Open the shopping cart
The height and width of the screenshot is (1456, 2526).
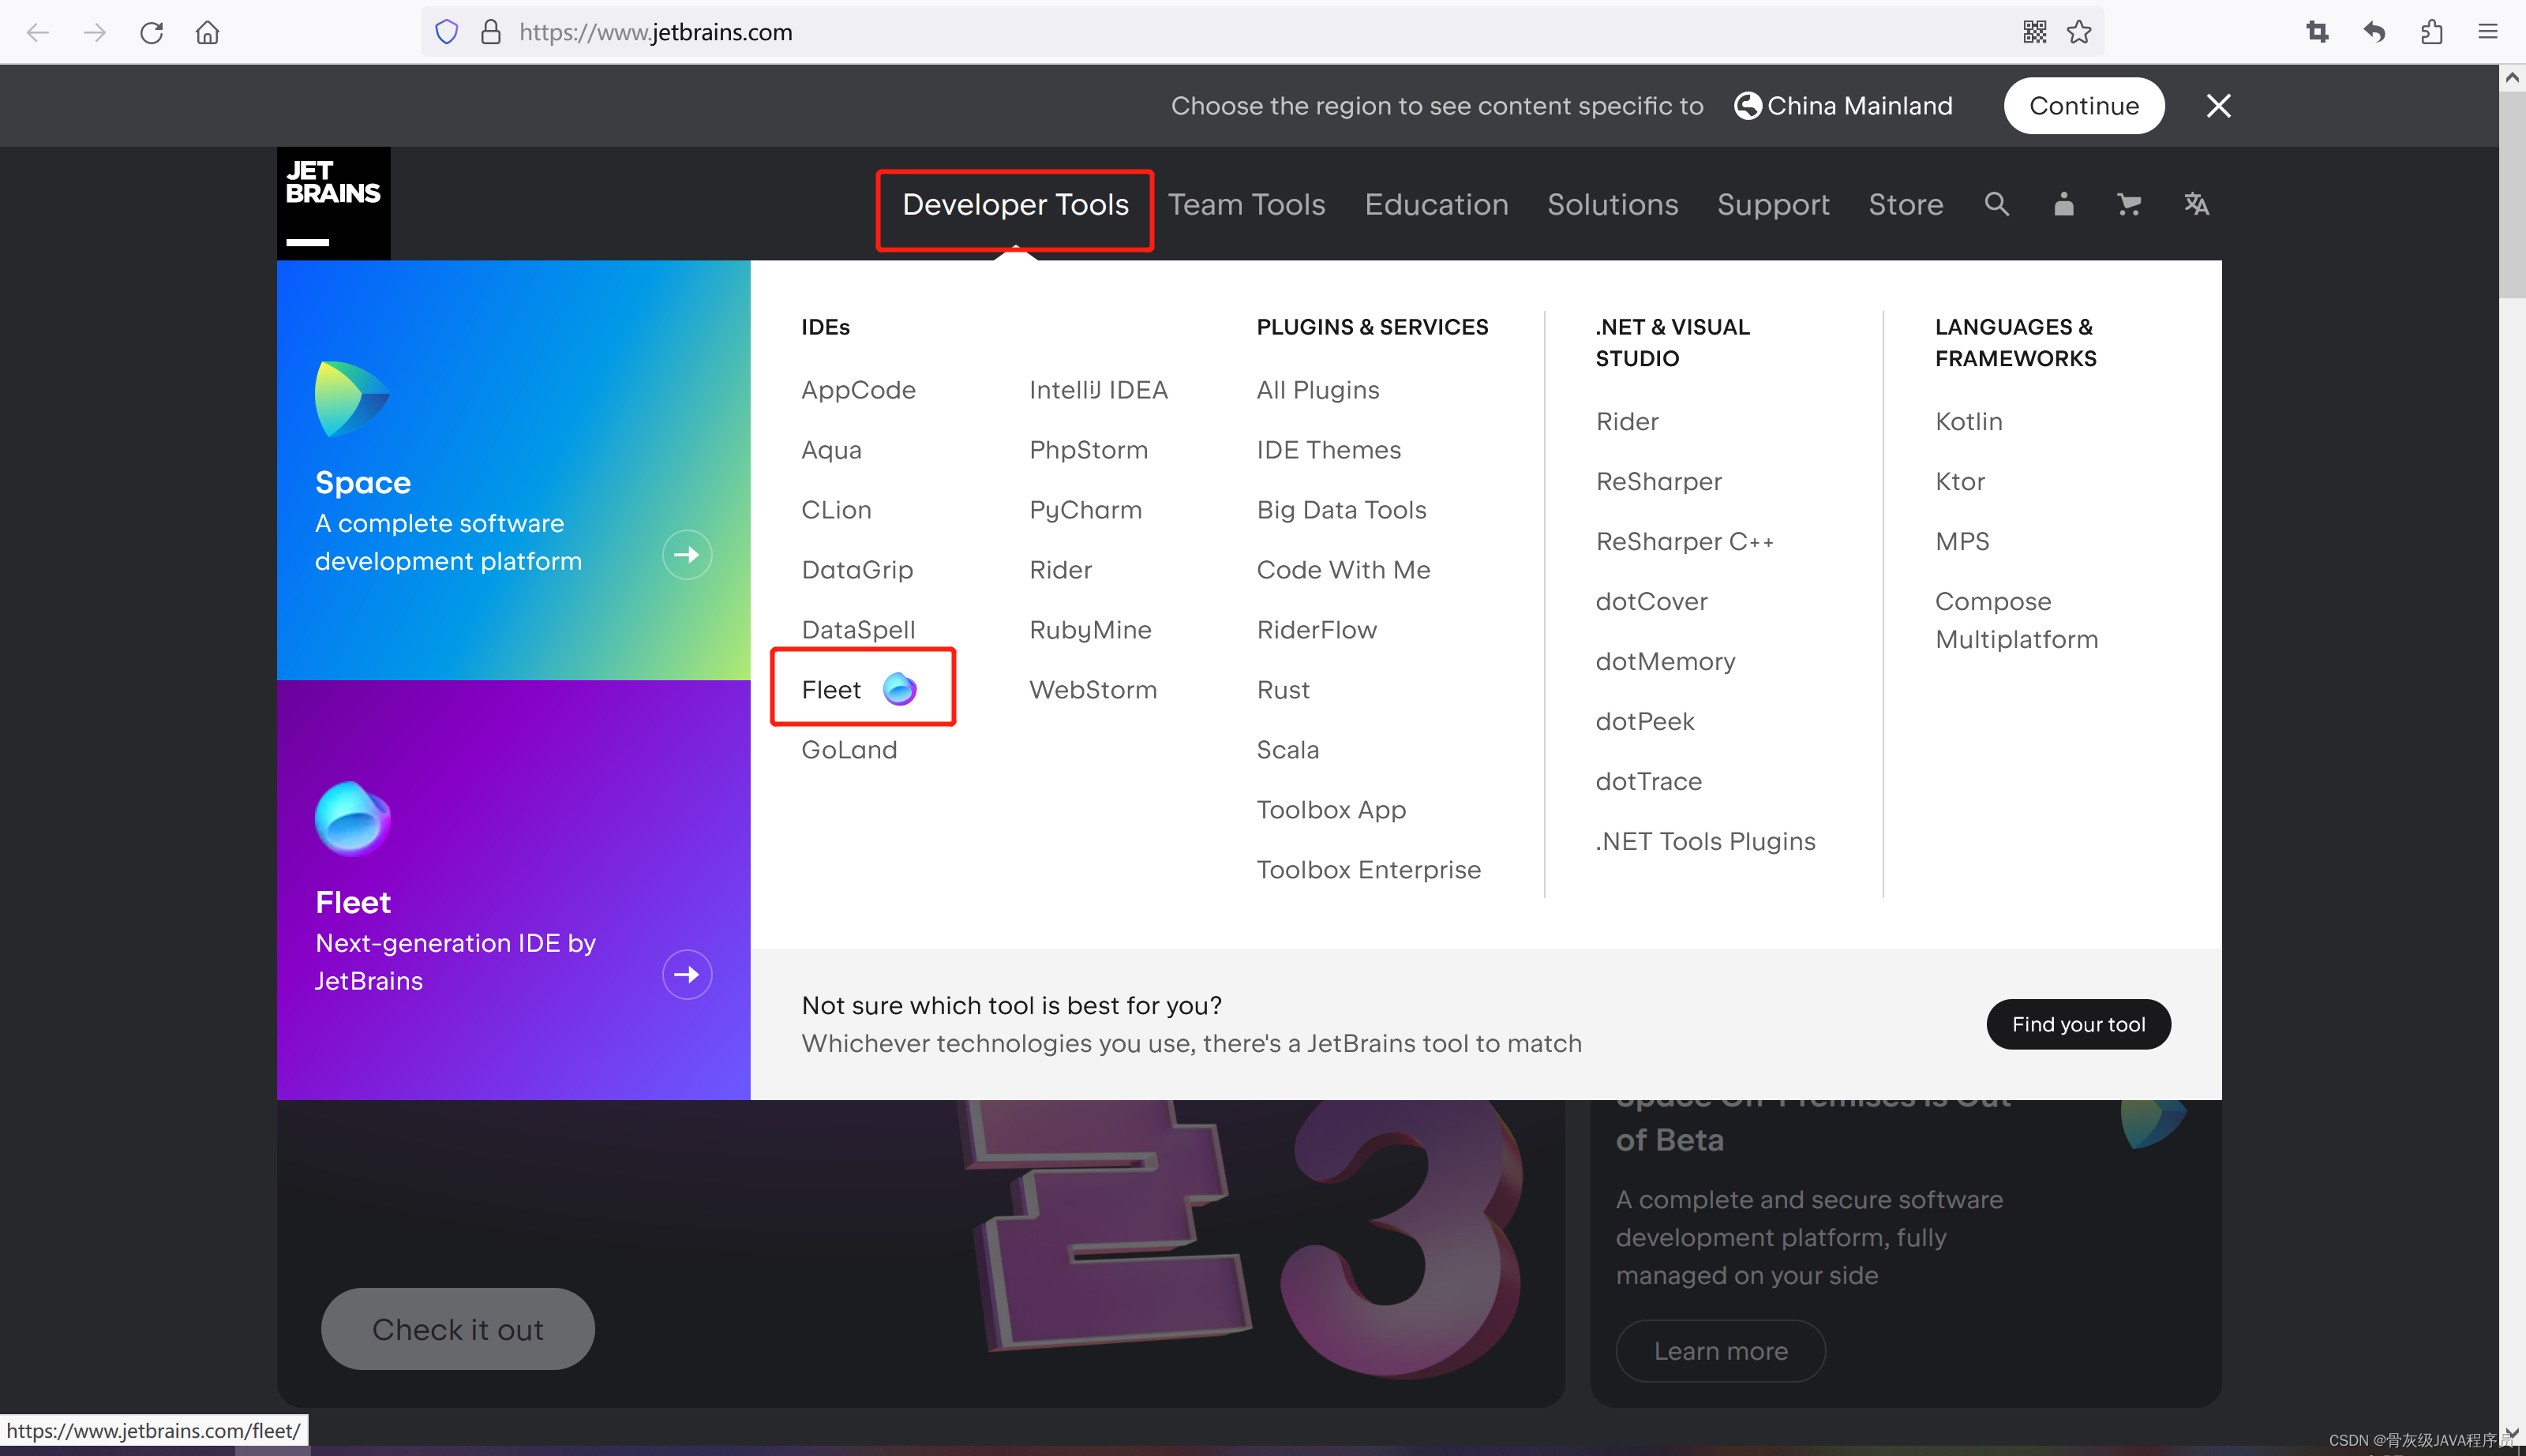tap(2129, 204)
